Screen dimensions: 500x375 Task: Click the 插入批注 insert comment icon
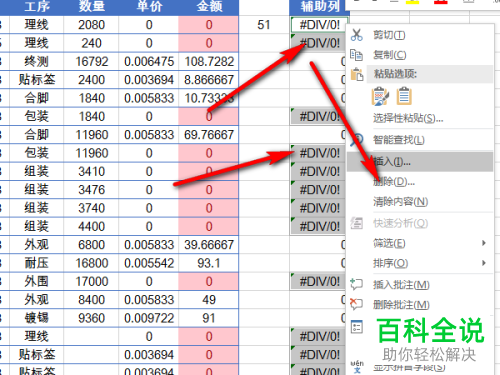click(356, 284)
